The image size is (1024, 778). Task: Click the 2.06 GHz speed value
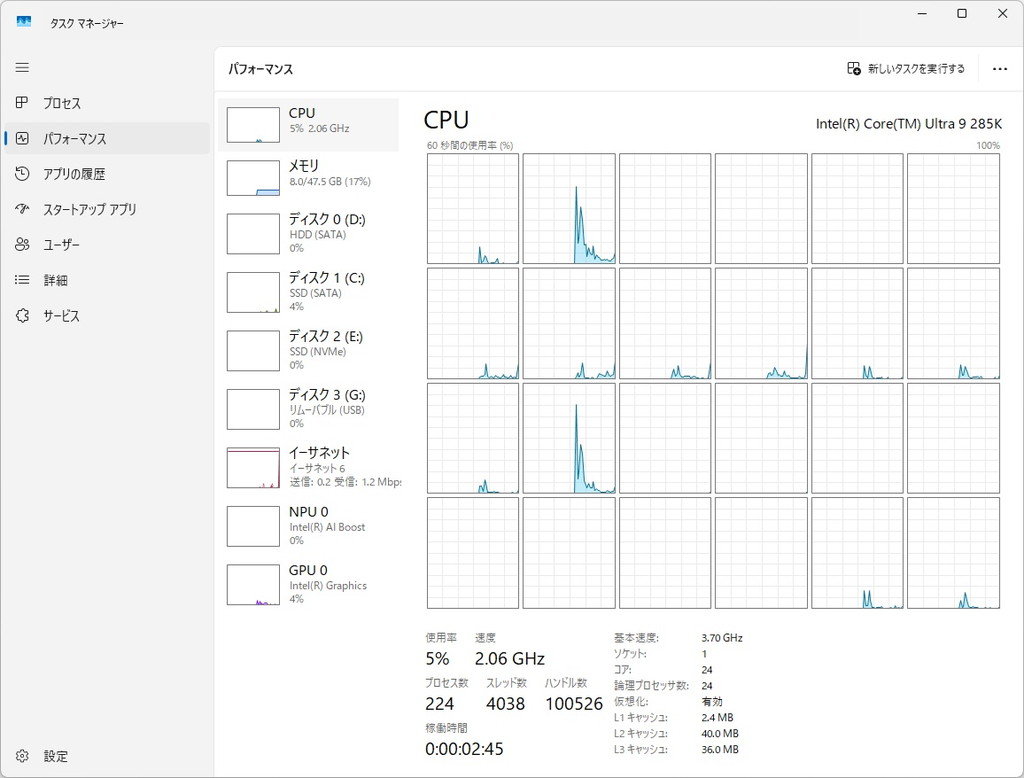click(509, 658)
